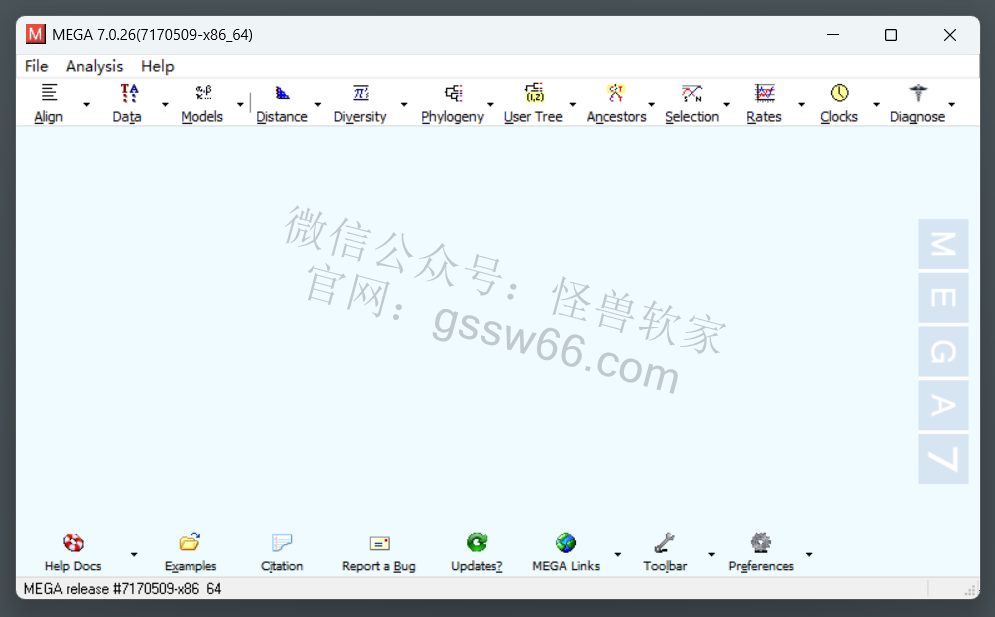Expand the Phylogeny dropdown arrow

click(x=490, y=104)
